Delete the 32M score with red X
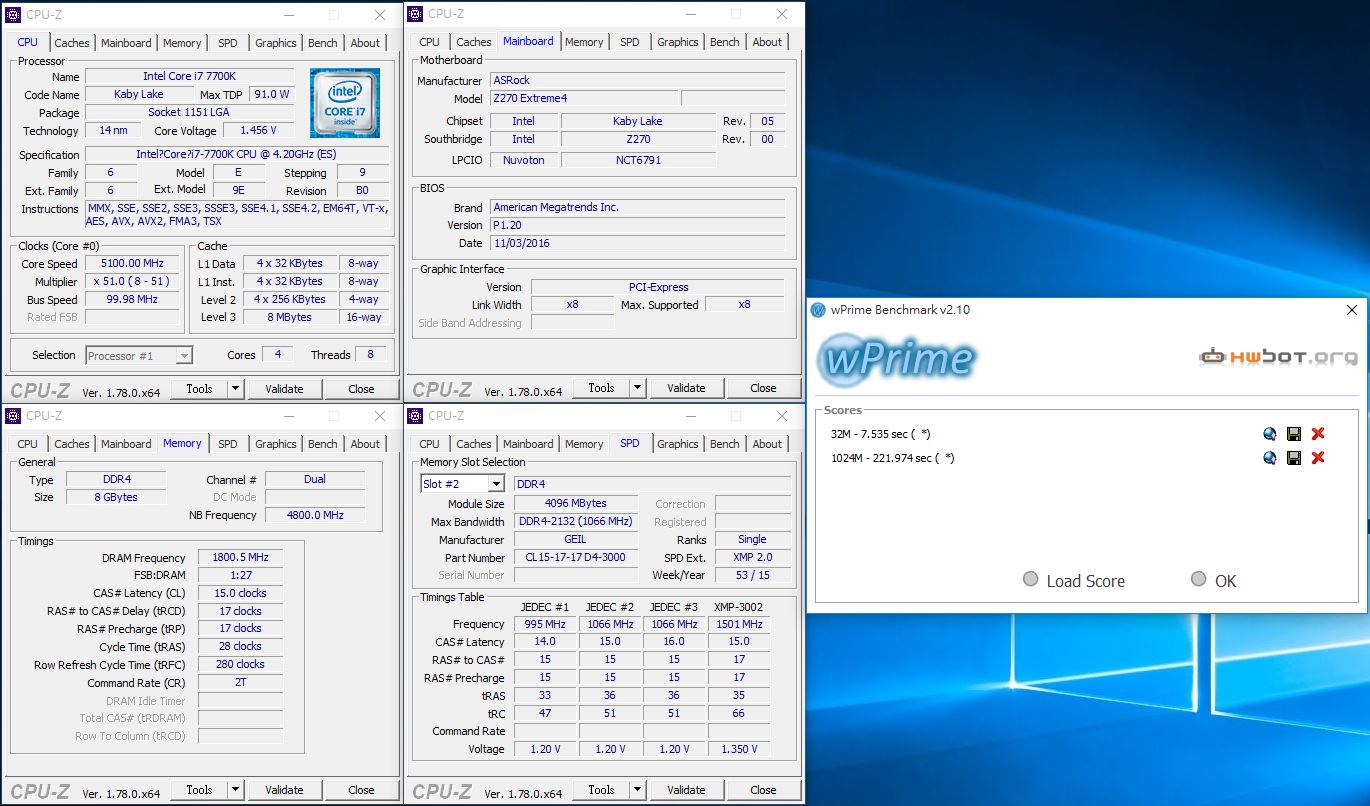Screen dimensions: 1370x806 click(x=1318, y=434)
